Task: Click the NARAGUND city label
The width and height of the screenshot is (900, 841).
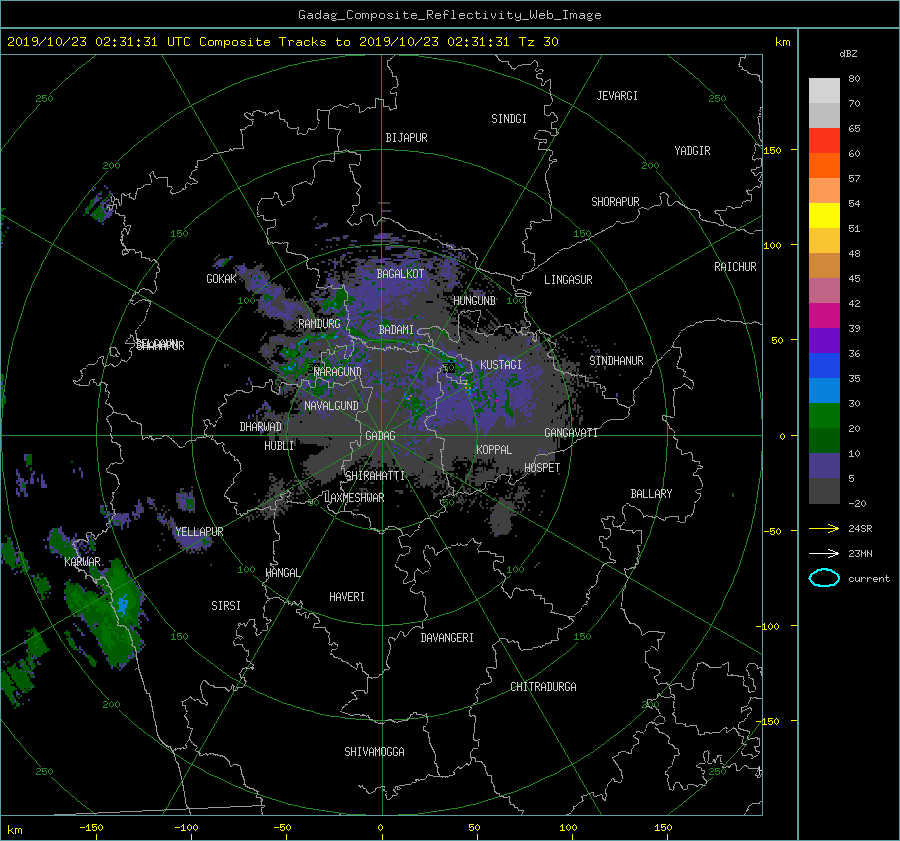Action: (338, 372)
